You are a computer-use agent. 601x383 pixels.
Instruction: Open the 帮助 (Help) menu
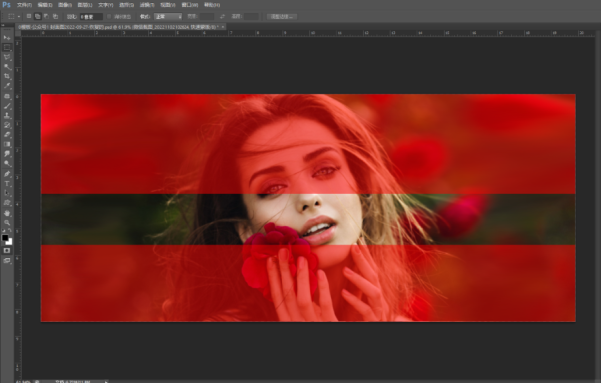coord(212,5)
